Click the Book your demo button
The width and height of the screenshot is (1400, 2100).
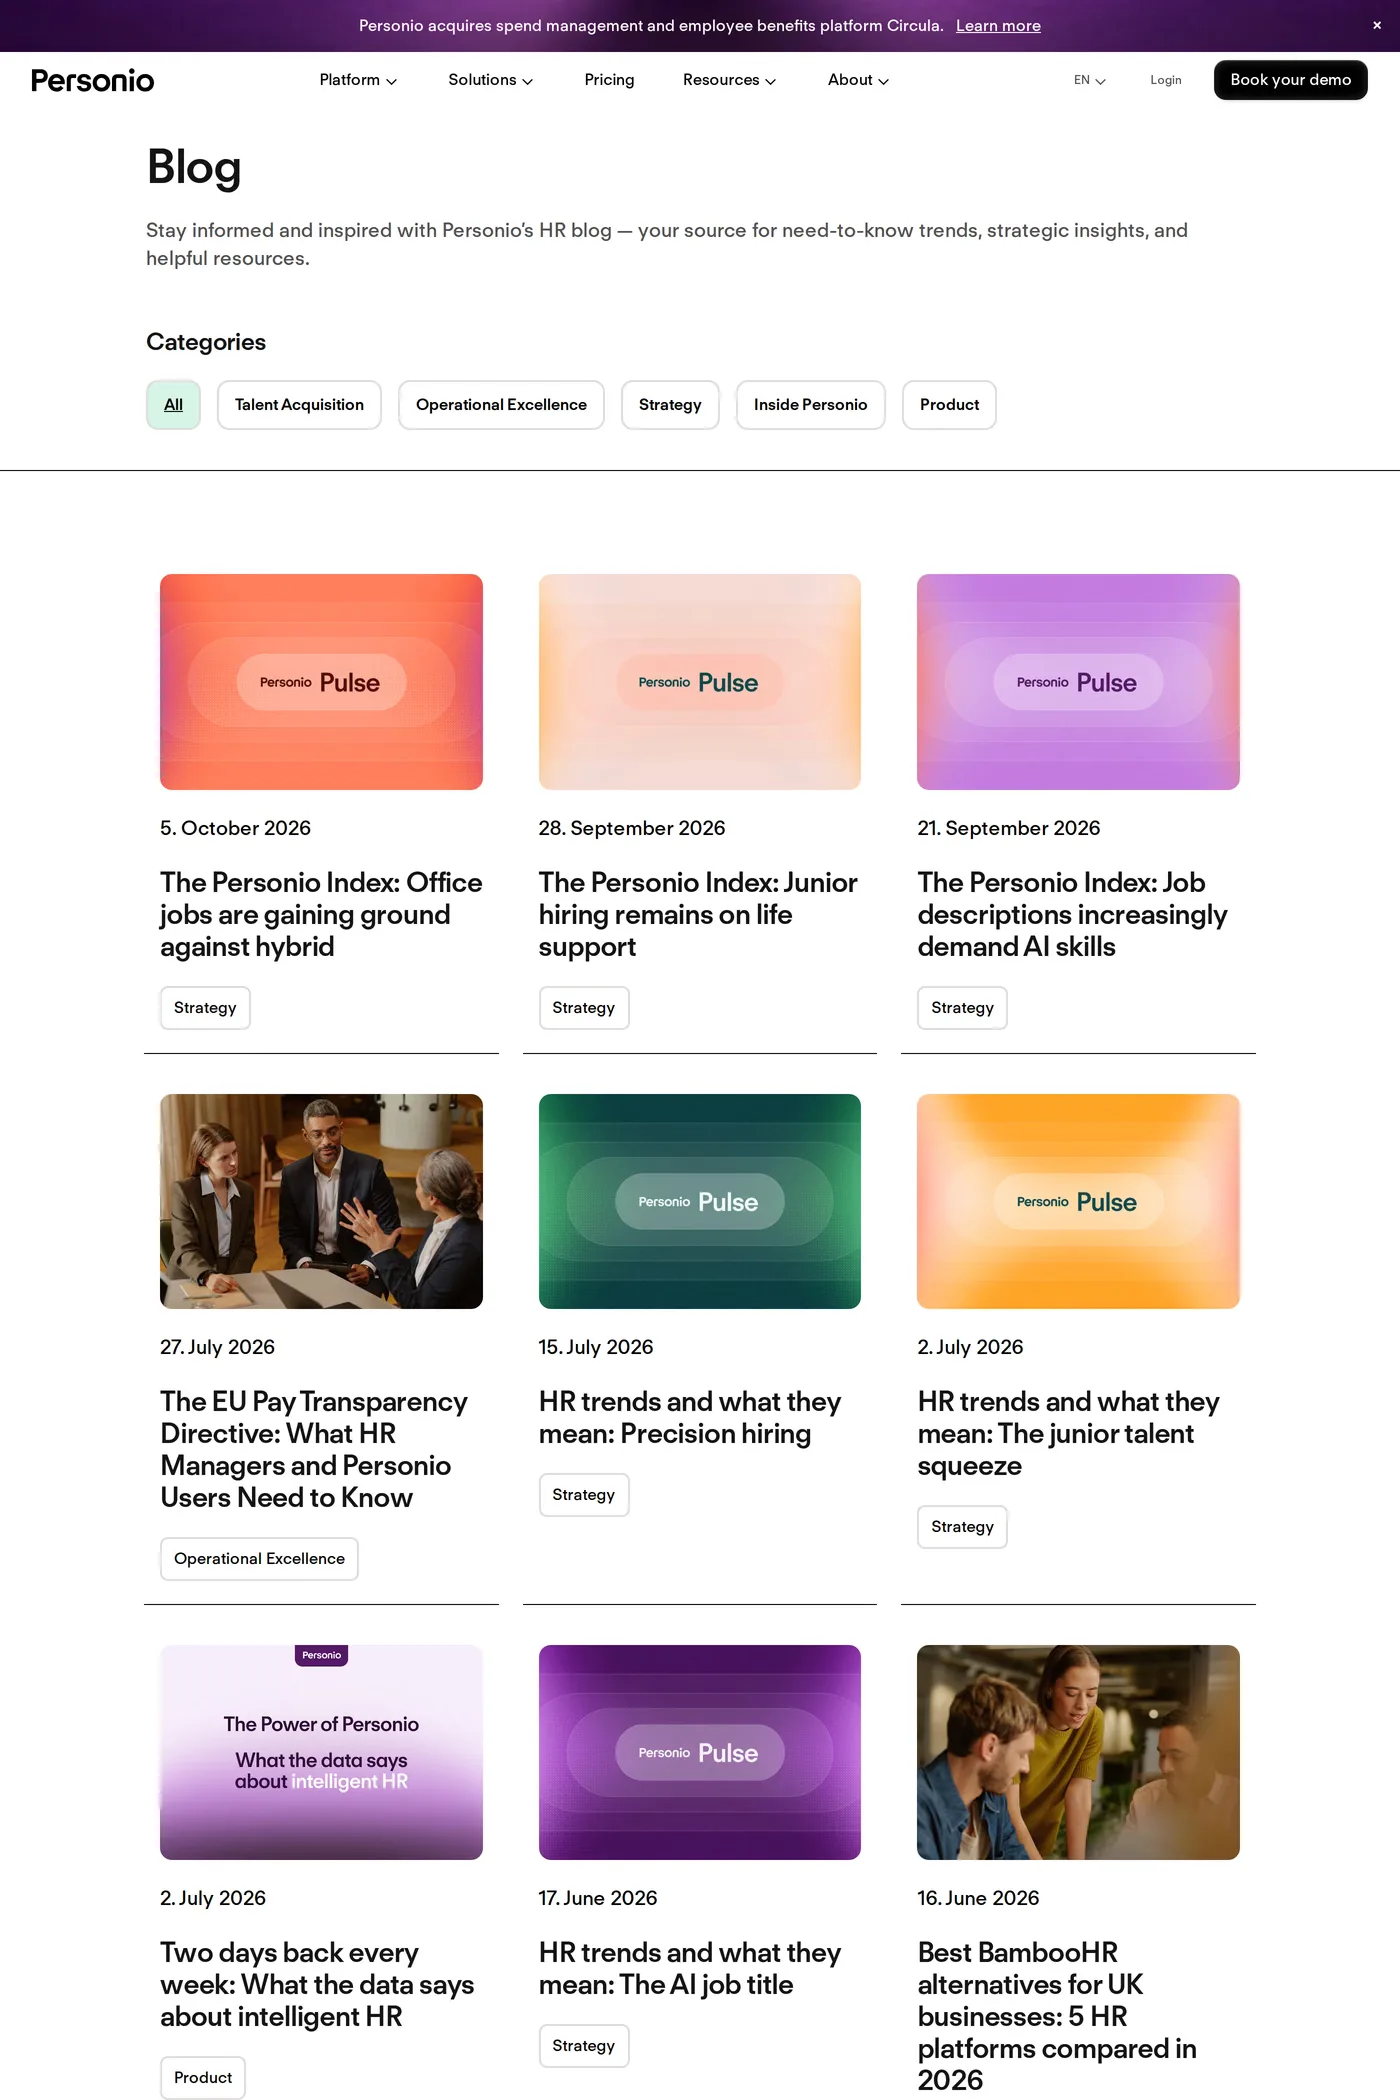[x=1290, y=80]
